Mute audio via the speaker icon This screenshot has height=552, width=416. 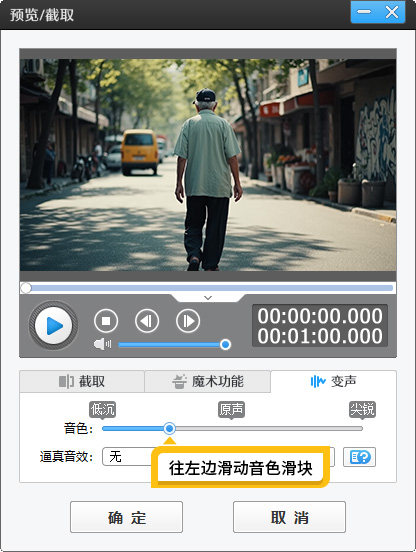(102, 344)
